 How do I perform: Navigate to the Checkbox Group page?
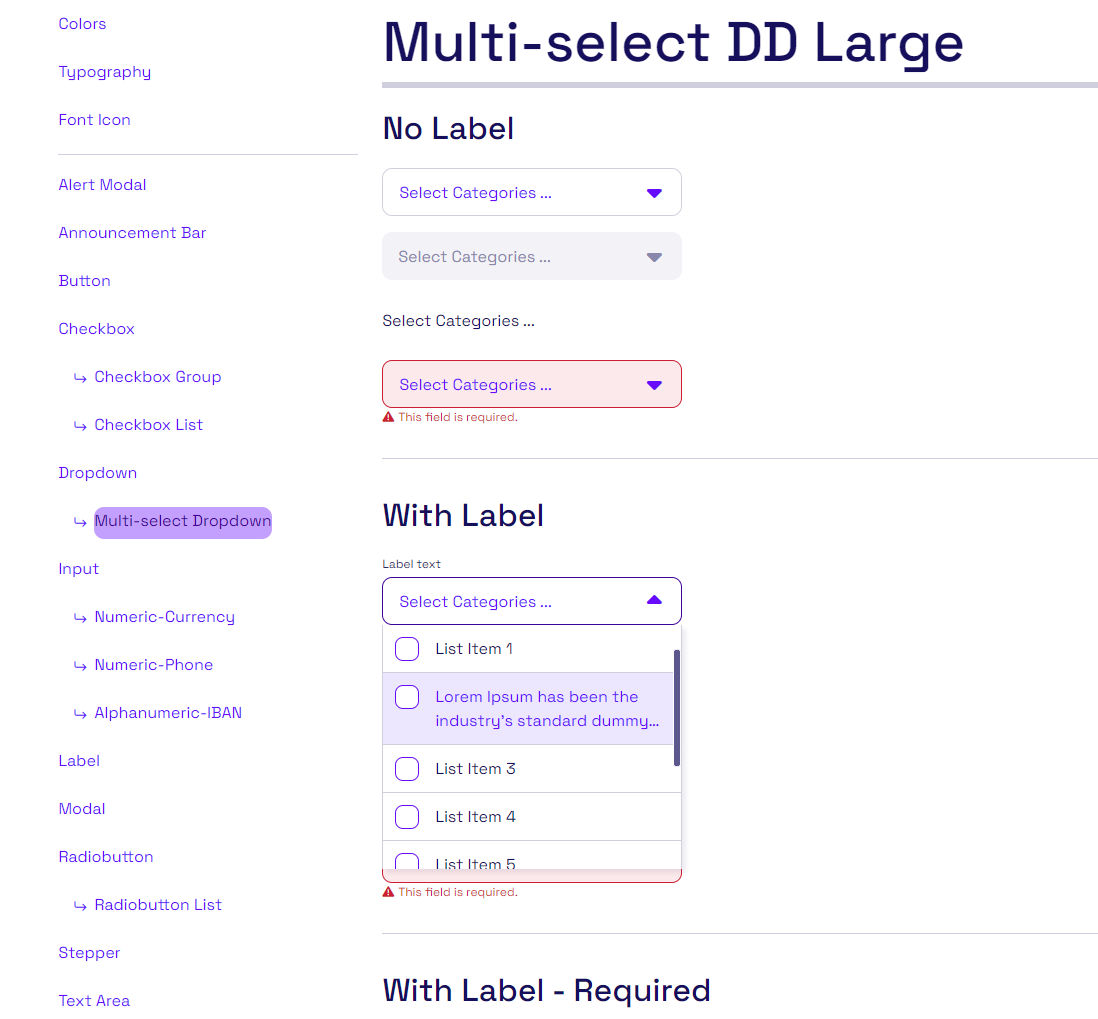click(158, 376)
